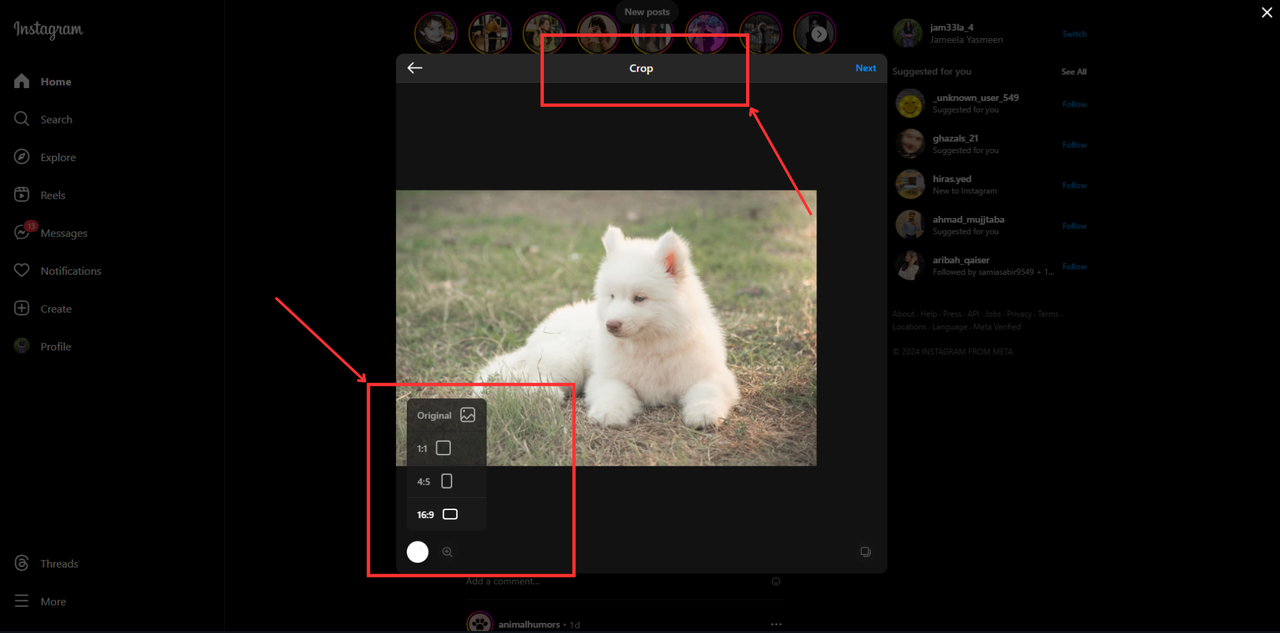Follow ghazals_21
Screen dimensions: 1280x633
click(x=1074, y=145)
